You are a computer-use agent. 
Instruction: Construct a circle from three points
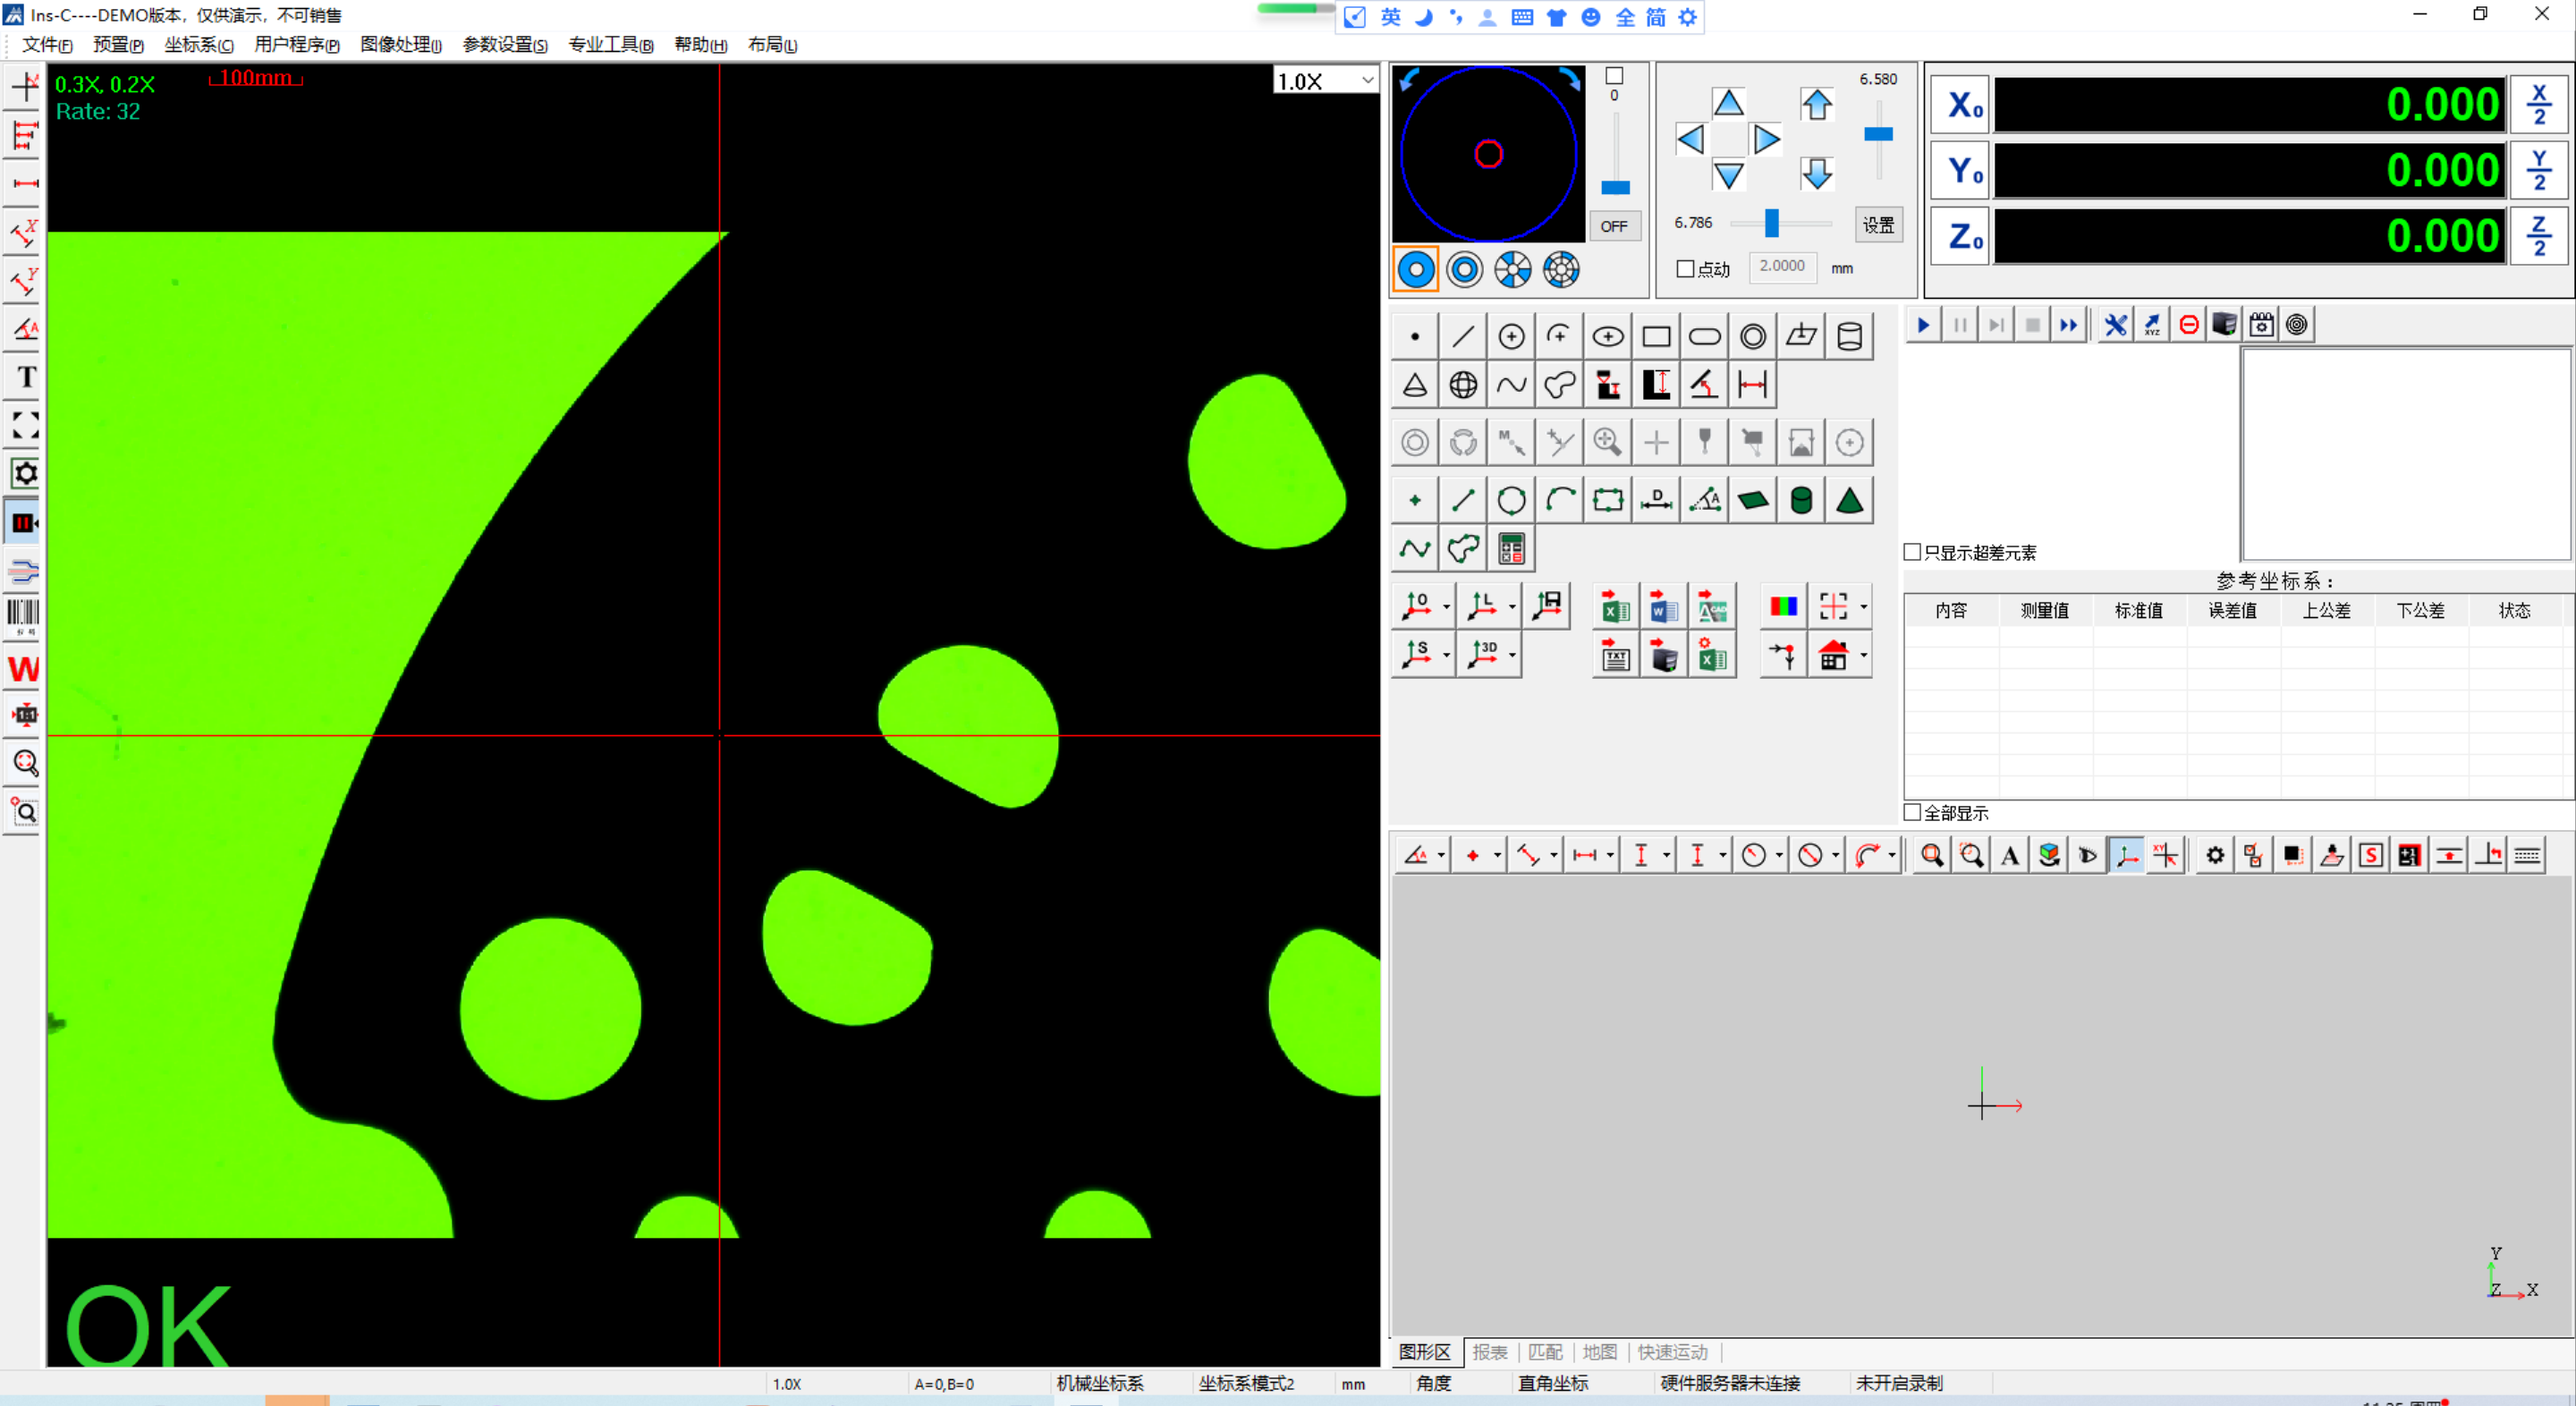pyautogui.click(x=1511, y=500)
